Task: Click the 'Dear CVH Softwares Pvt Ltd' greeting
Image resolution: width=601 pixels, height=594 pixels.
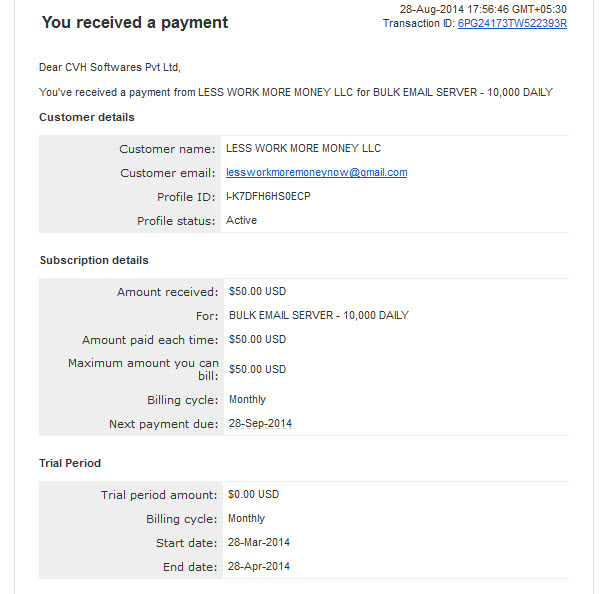Action: coord(110,68)
